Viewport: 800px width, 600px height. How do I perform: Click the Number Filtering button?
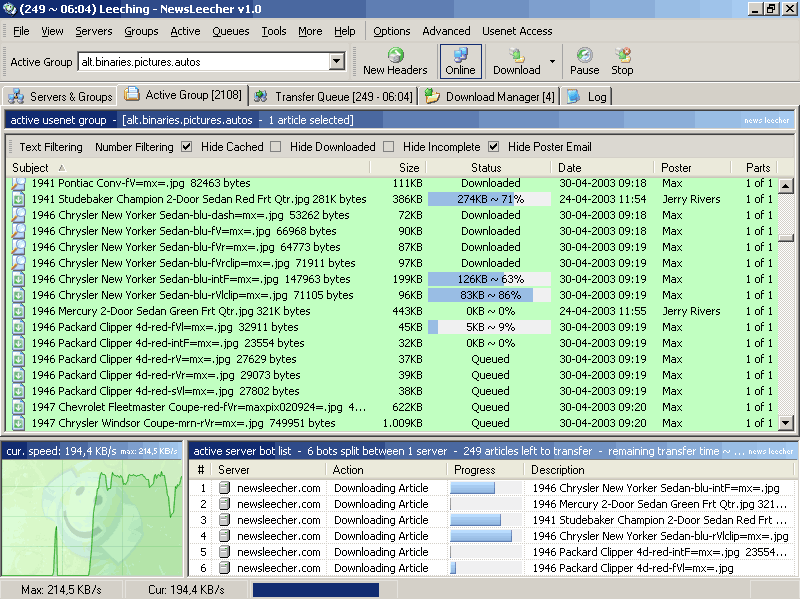click(134, 147)
